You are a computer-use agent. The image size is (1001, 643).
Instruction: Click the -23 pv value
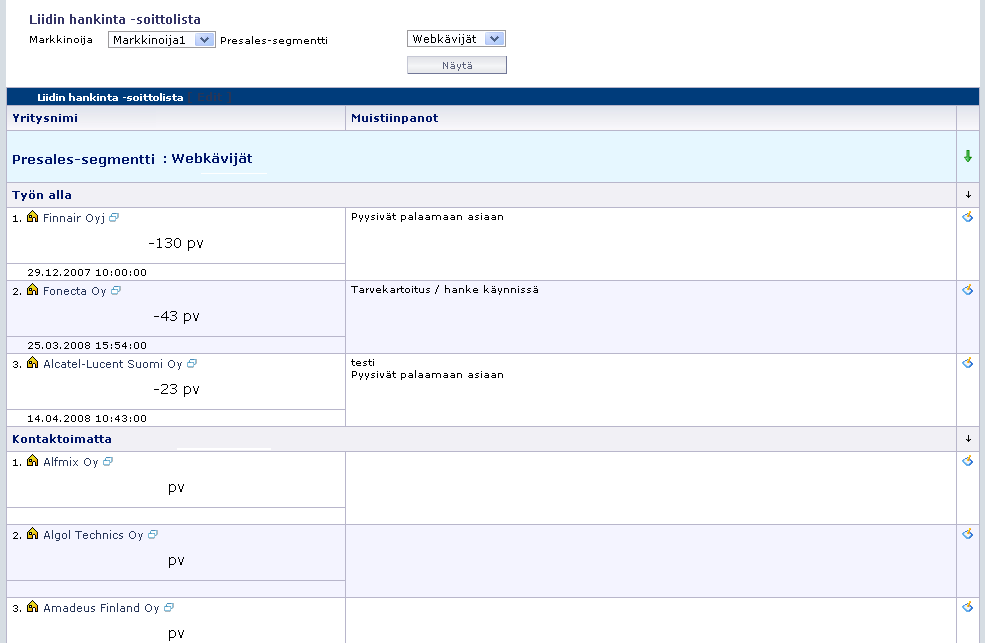pyautogui.click(x=176, y=389)
